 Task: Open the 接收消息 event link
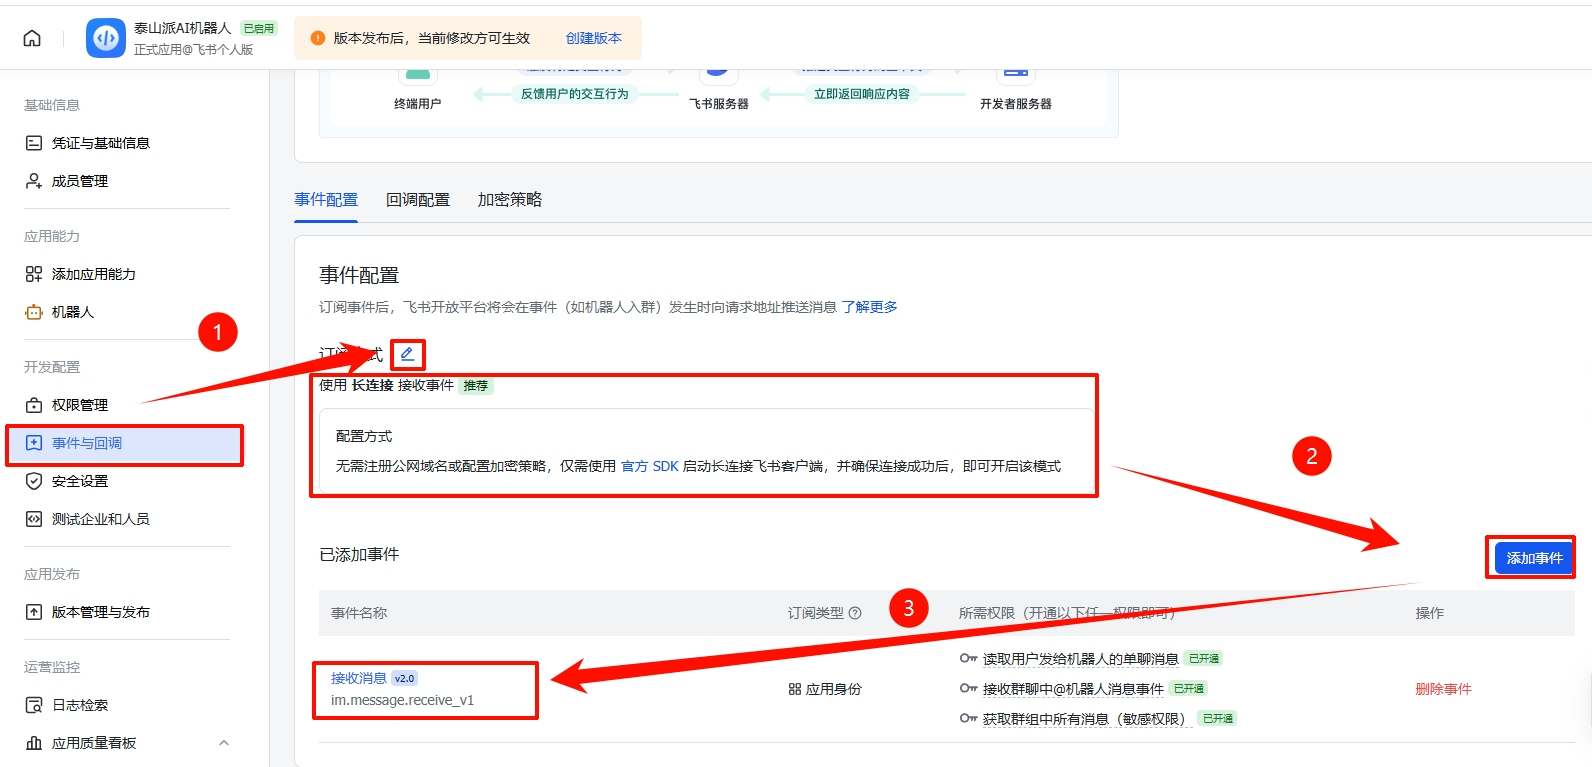(x=359, y=678)
